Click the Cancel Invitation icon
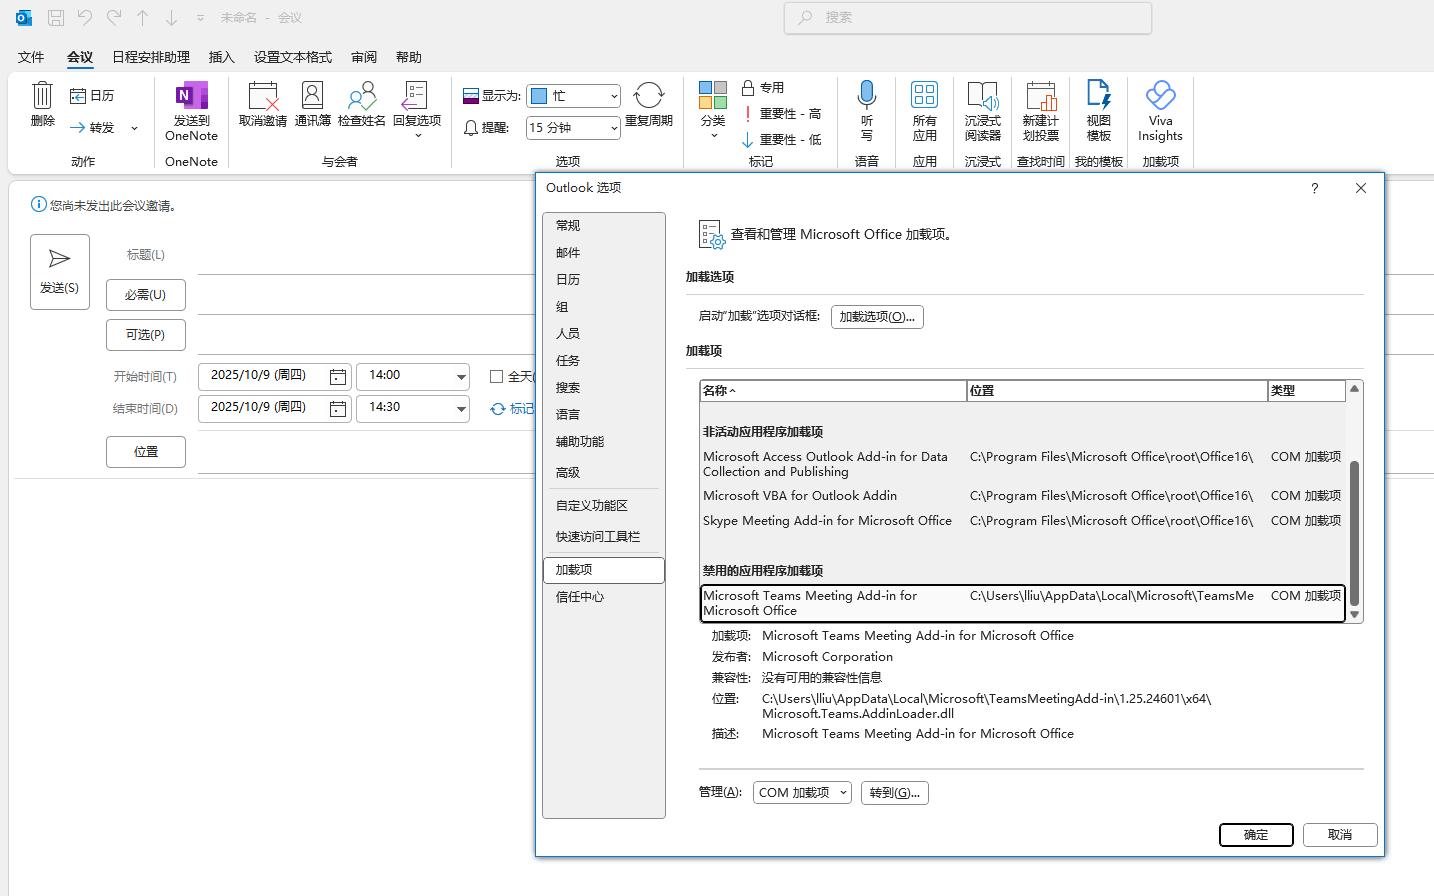The width and height of the screenshot is (1434, 896). pyautogui.click(x=263, y=97)
